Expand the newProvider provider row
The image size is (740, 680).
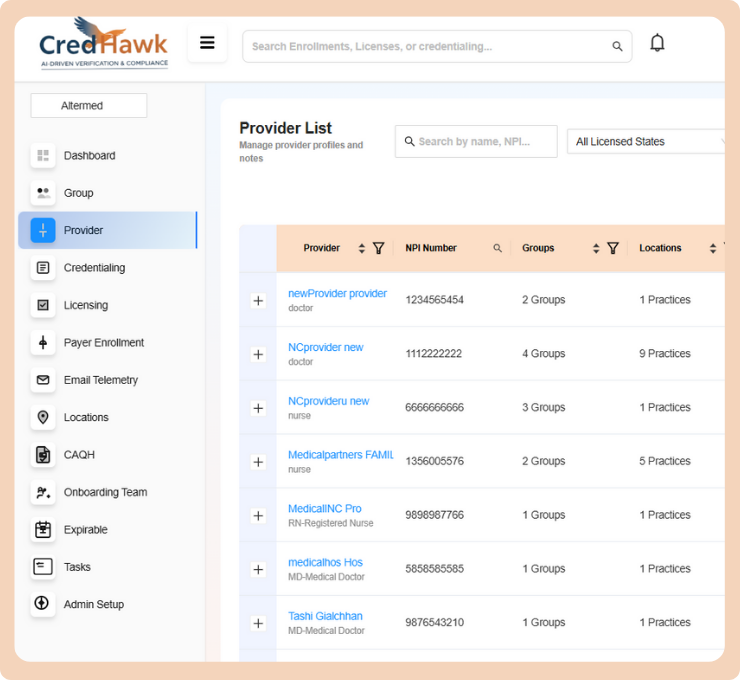[x=258, y=300]
